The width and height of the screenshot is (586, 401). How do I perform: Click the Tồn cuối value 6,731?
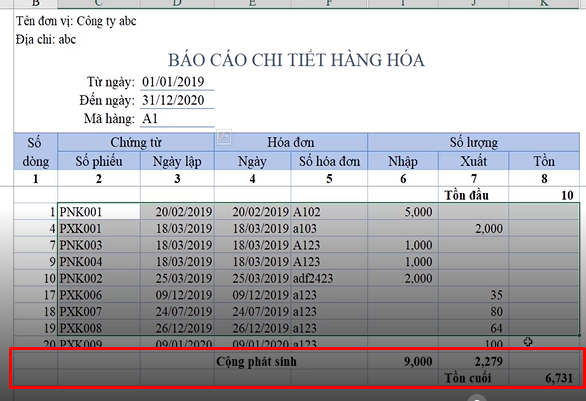point(544,378)
